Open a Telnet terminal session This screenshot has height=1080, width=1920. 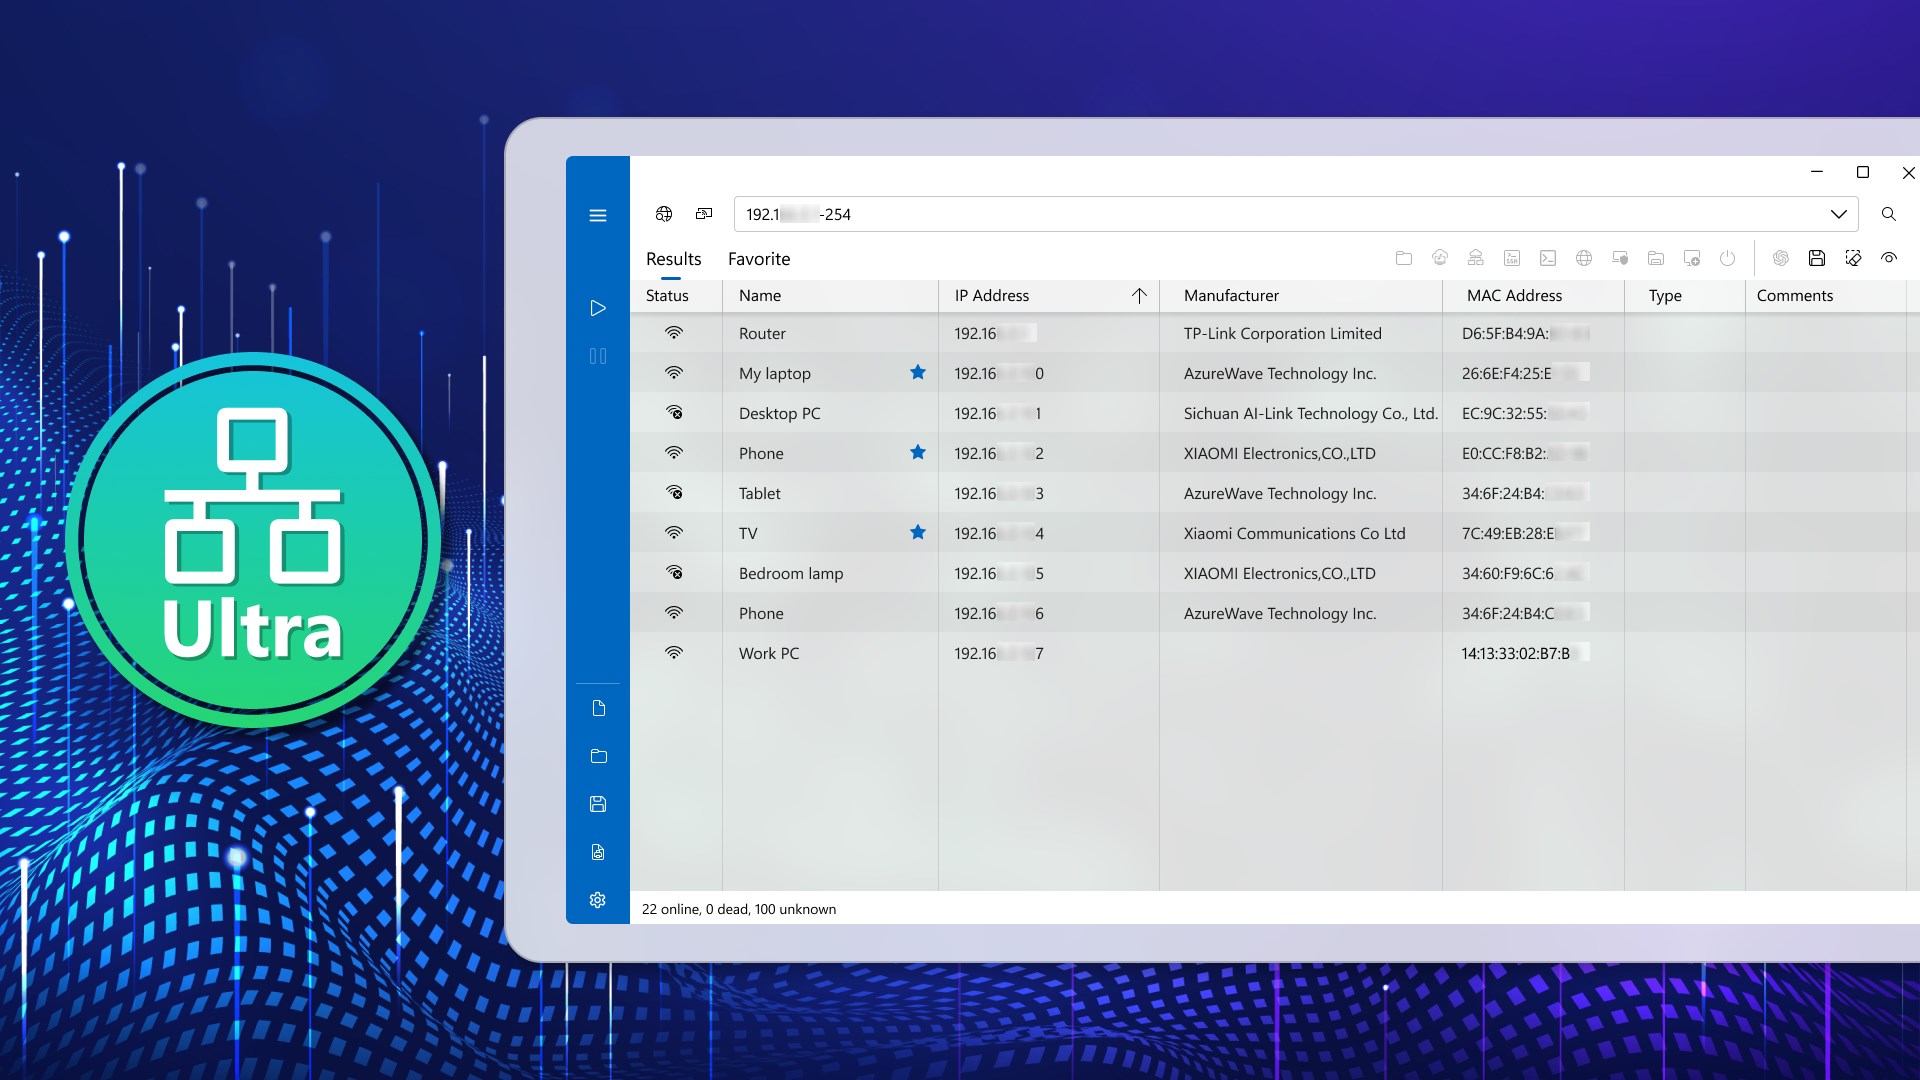point(1547,258)
